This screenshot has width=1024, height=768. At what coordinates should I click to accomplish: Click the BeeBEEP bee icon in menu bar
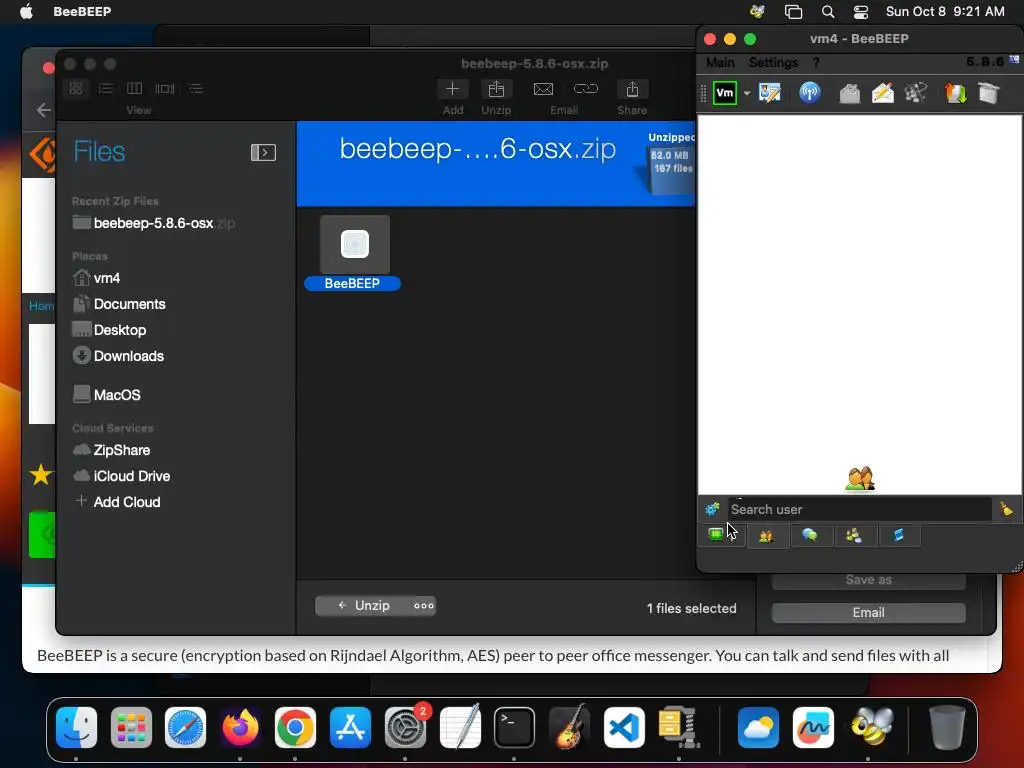[x=758, y=11]
